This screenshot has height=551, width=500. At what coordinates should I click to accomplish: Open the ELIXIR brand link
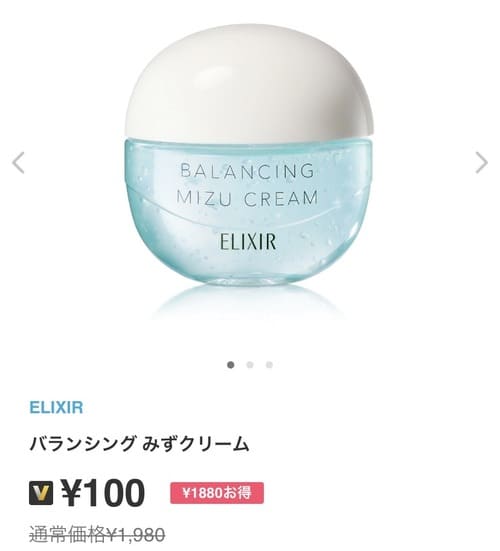56,408
